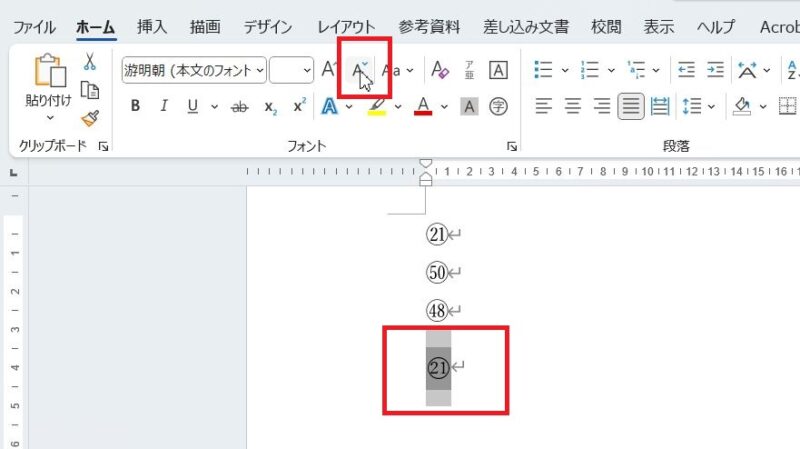Toggle Underline formatting

[x=192, y=106]
